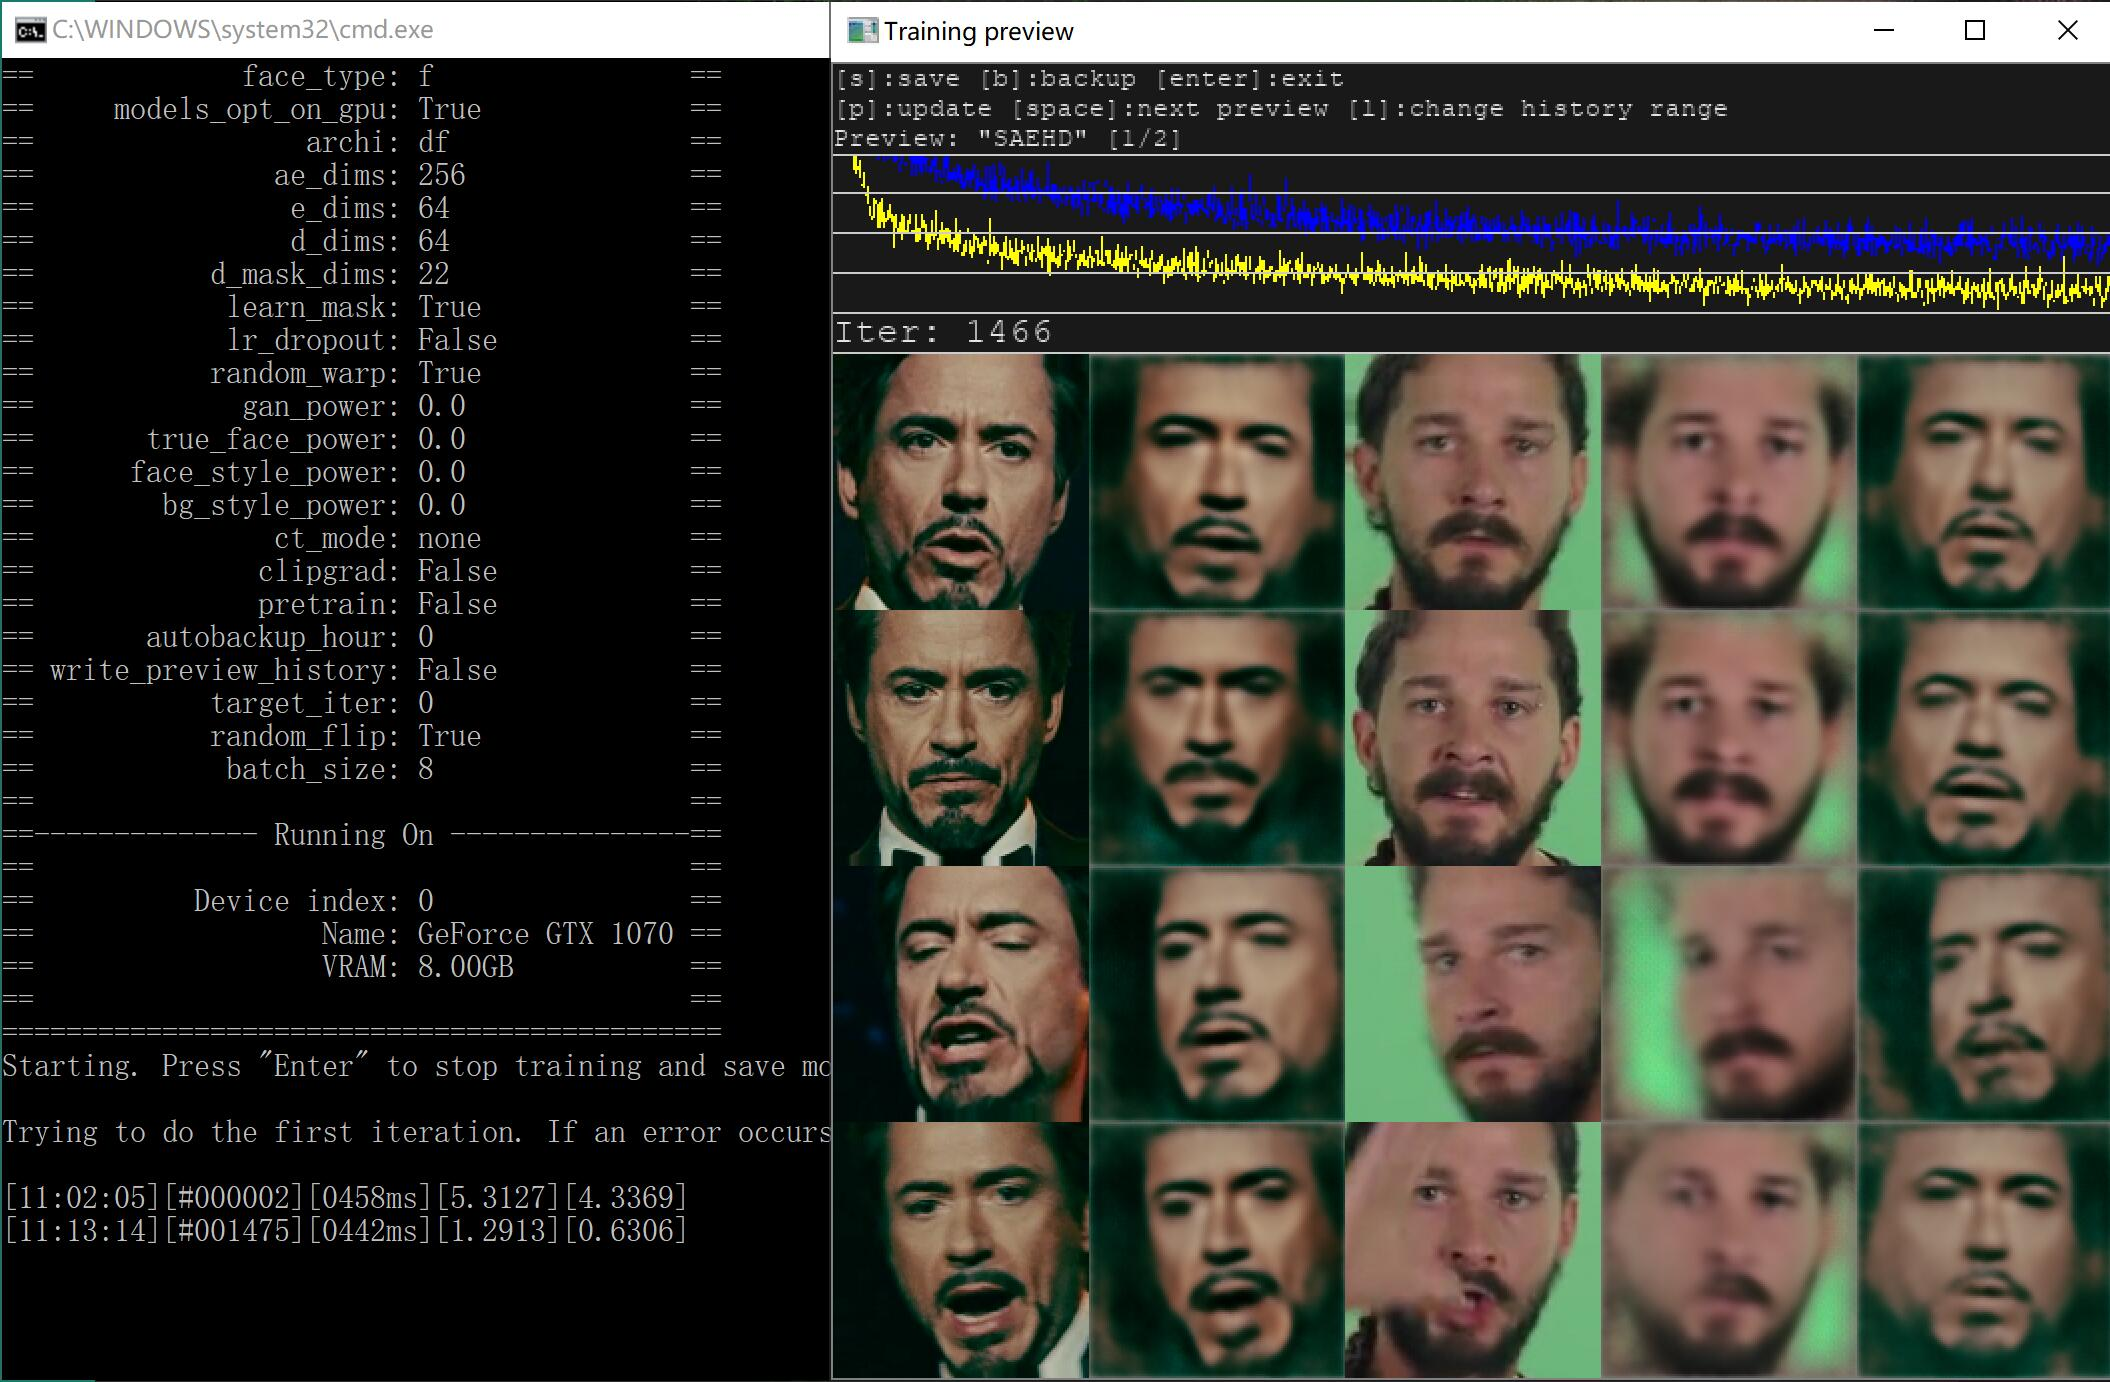The image size is (2110, 1382).
Task: Close the Training preview window
Action: pos(2067,31)
